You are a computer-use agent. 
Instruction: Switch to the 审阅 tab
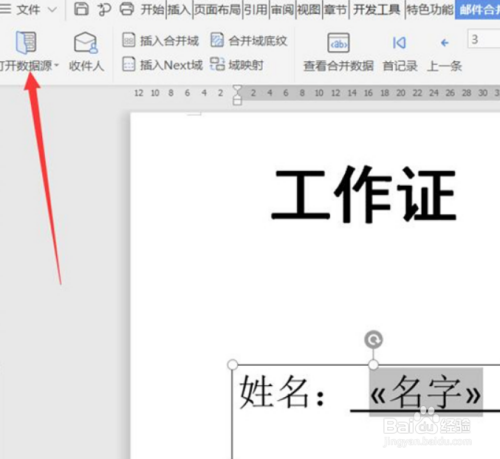(x=282, y=10)
